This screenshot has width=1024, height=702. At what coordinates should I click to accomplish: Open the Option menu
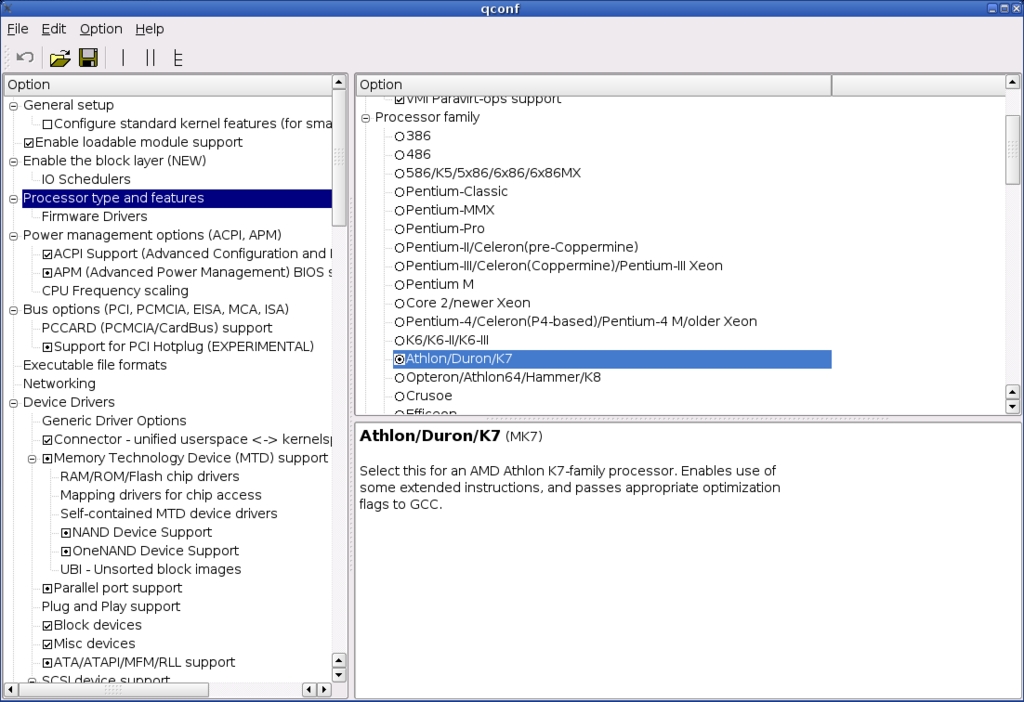[x=101, y=29]
